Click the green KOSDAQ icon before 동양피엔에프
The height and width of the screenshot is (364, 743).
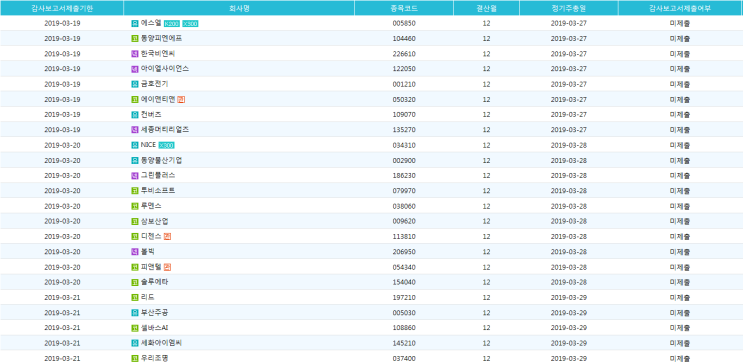135,38
